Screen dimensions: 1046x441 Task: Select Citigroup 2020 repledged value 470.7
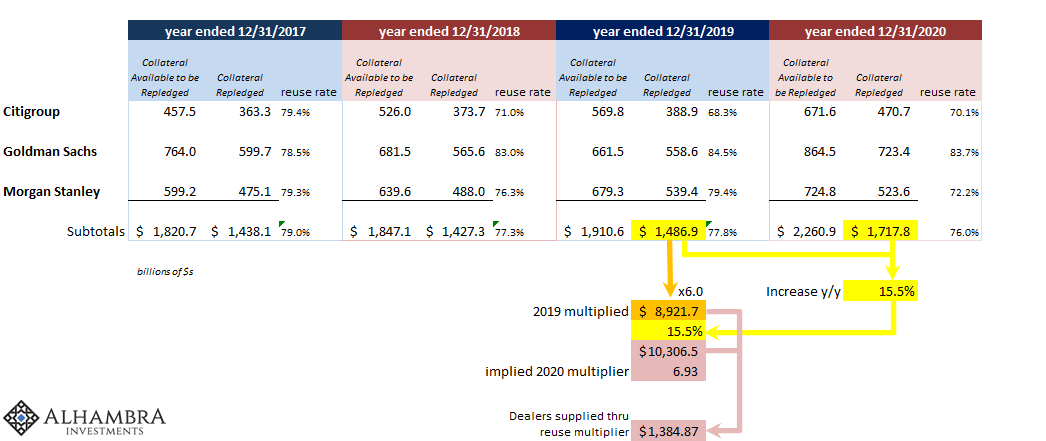pos(893,112)
